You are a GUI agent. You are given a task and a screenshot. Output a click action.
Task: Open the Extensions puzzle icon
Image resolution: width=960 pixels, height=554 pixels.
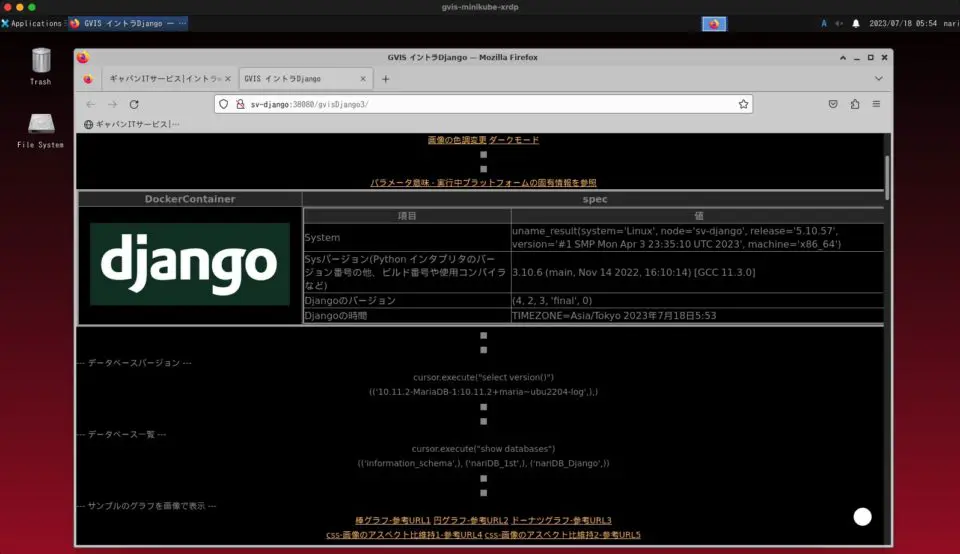pyautogui.click(x=855, y=104)
